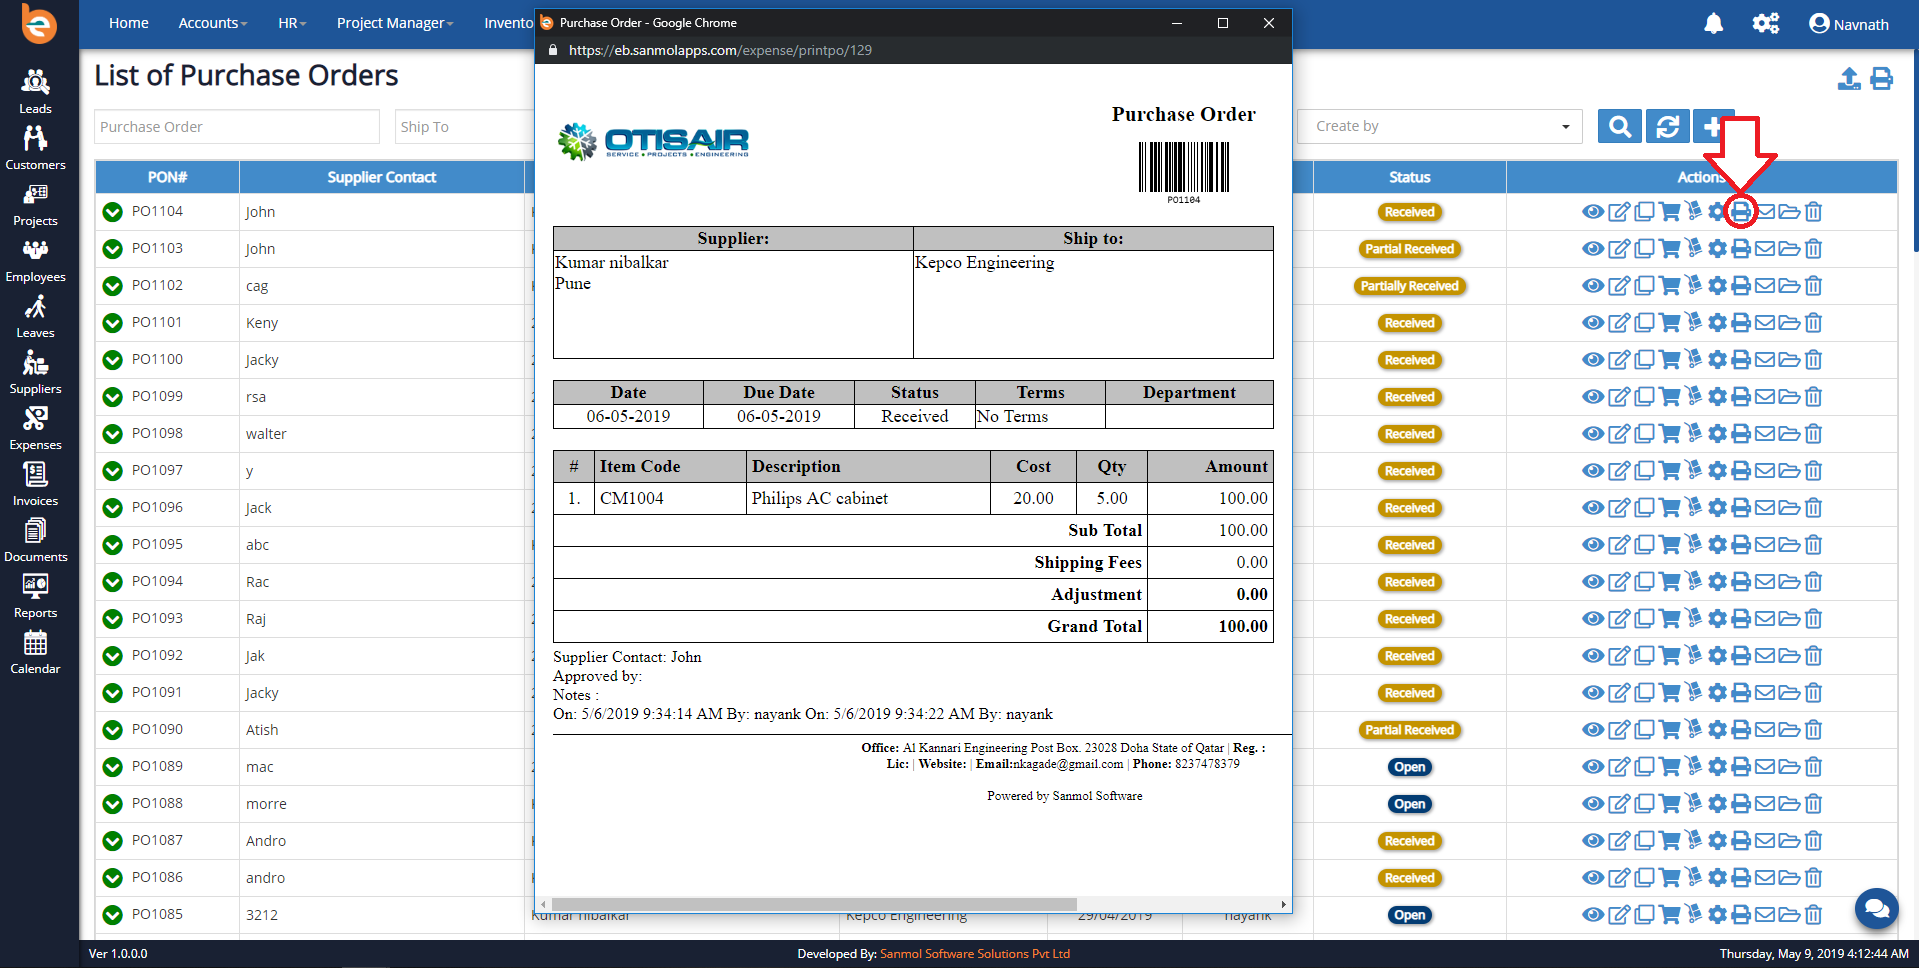Click the notification bell icon
This screenshot has width=1919, height=968.
[1713, 23]
